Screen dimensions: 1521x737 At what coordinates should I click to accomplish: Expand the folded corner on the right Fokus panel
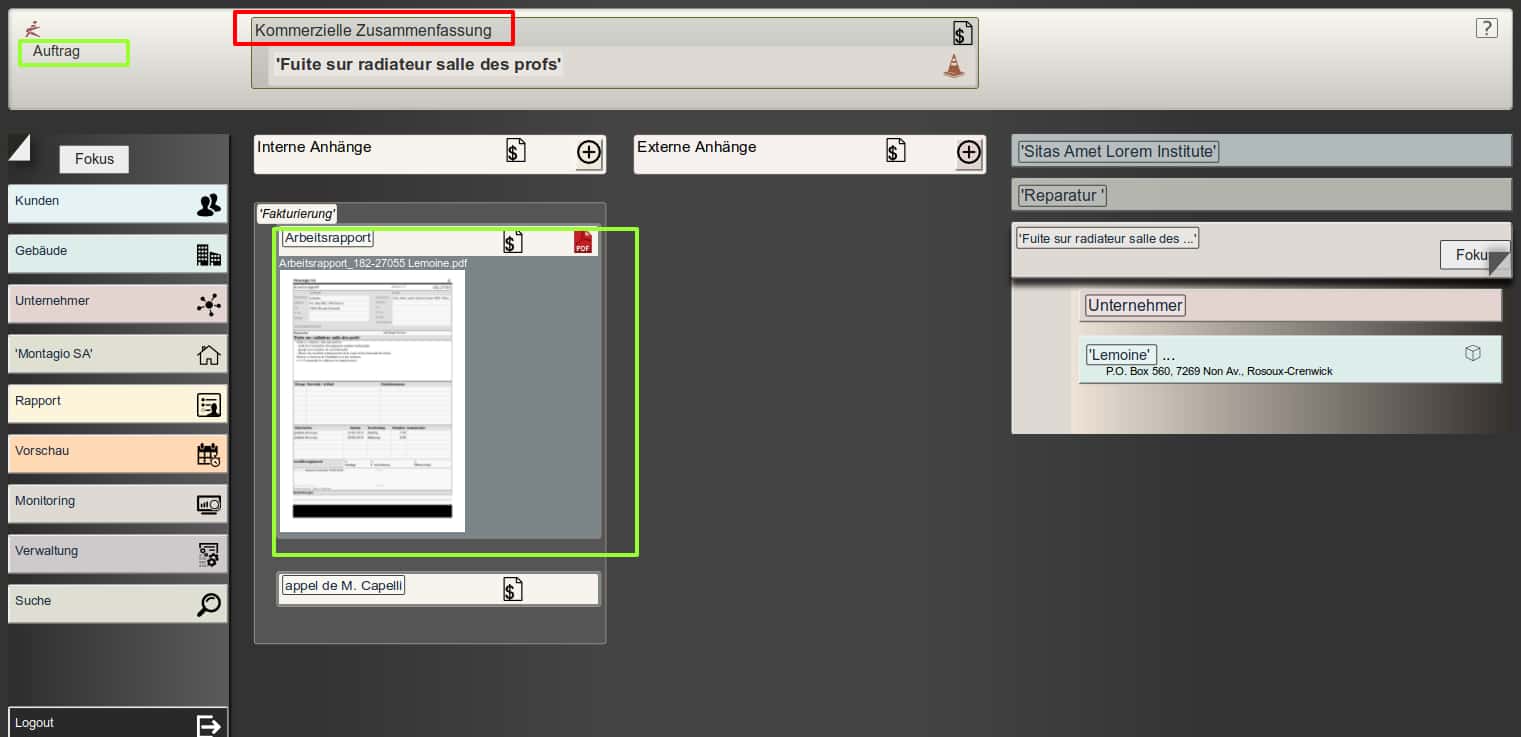[1498, 264]
